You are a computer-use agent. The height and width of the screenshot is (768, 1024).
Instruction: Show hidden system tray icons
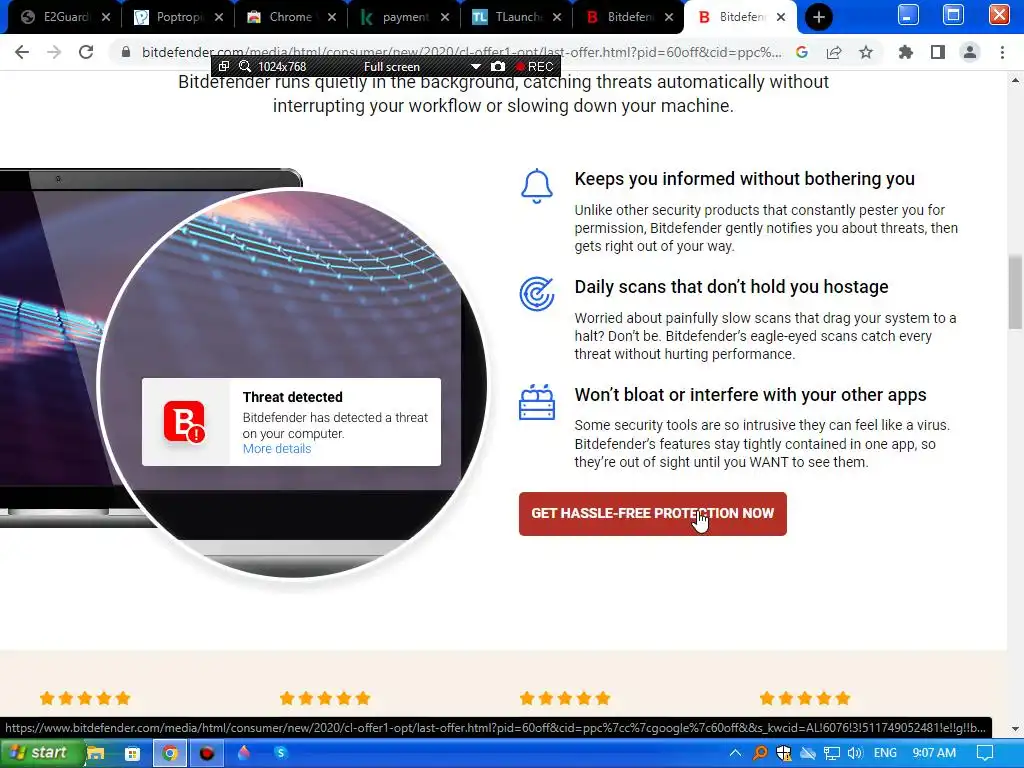click(735, 753)
